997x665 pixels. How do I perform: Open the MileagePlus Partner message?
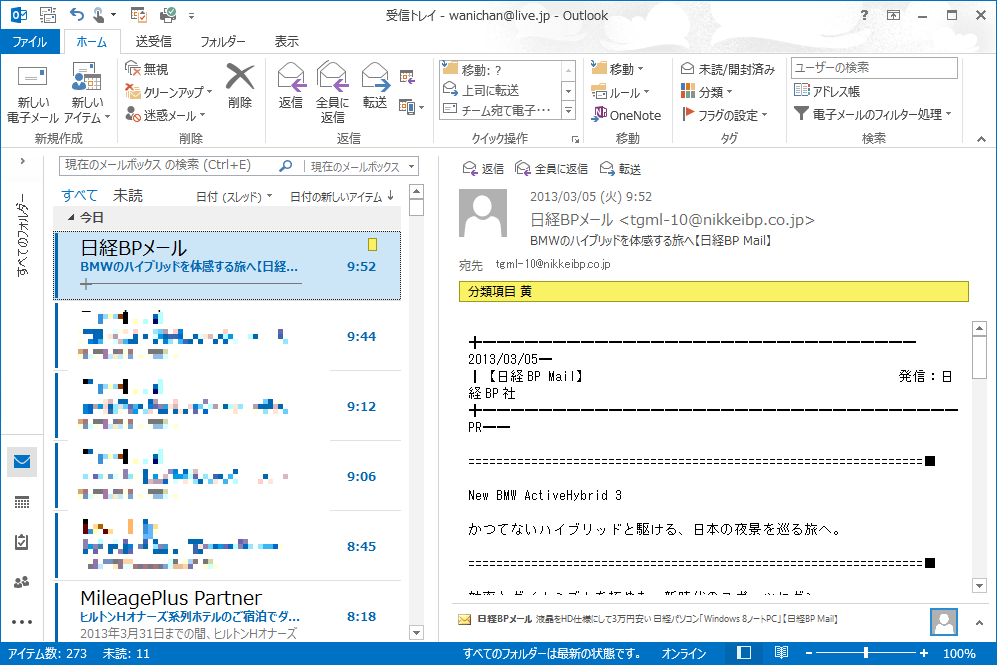[x=228, y=612]
